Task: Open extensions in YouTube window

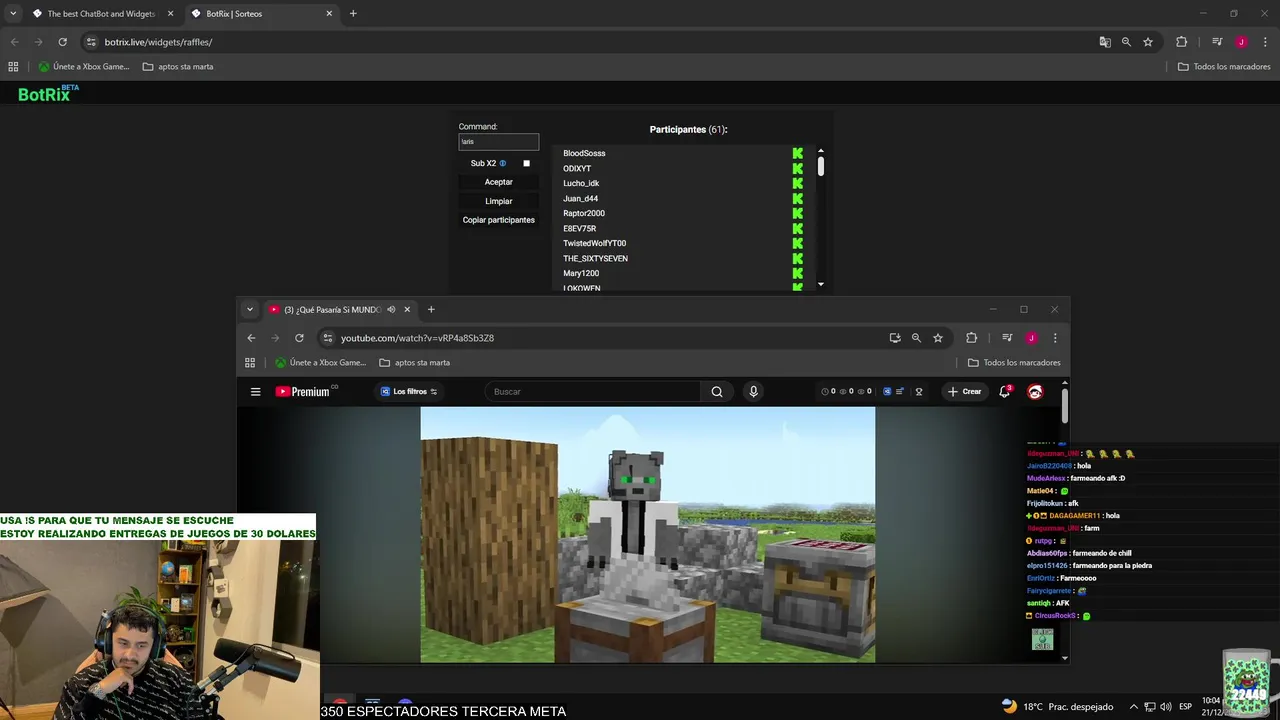Action: pyautogui.click(x=971, y=338)
